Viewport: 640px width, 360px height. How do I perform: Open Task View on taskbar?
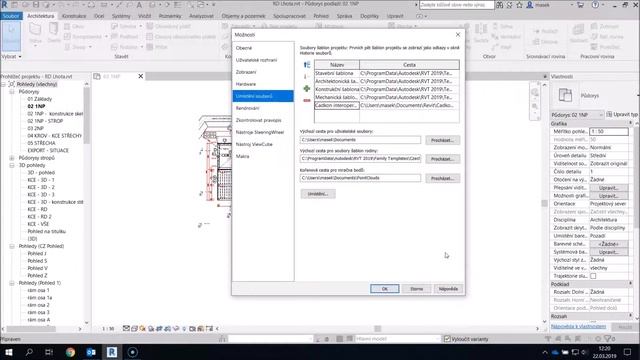coord(49,352)
